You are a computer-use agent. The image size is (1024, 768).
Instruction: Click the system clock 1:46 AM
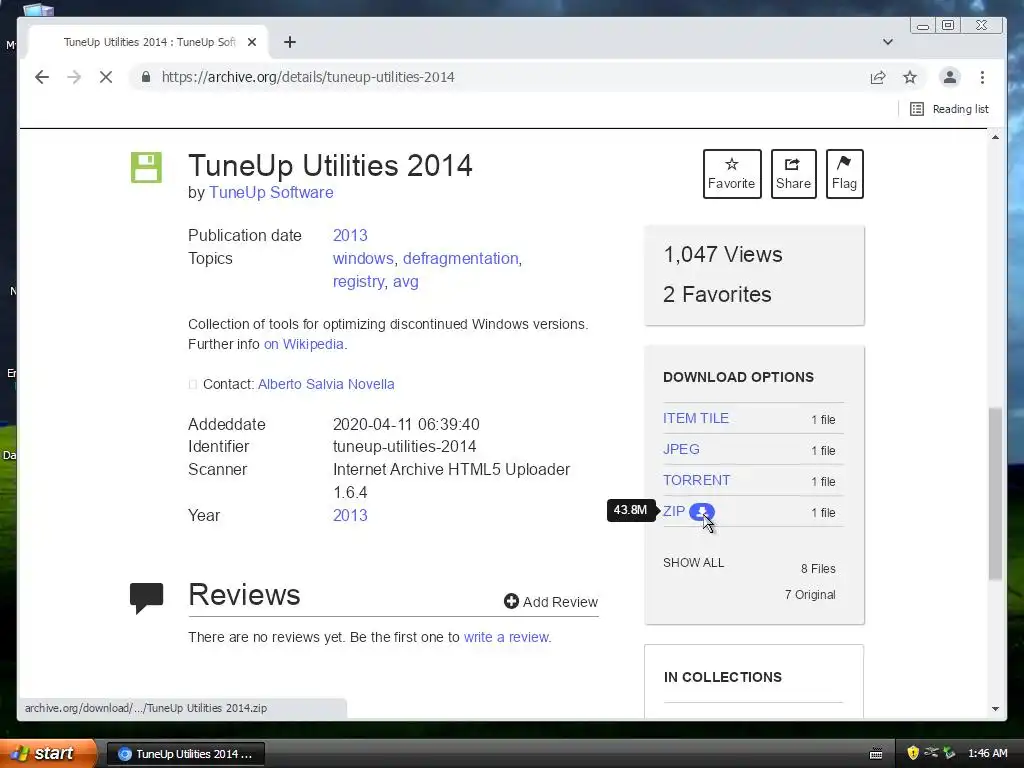[987, 753]
